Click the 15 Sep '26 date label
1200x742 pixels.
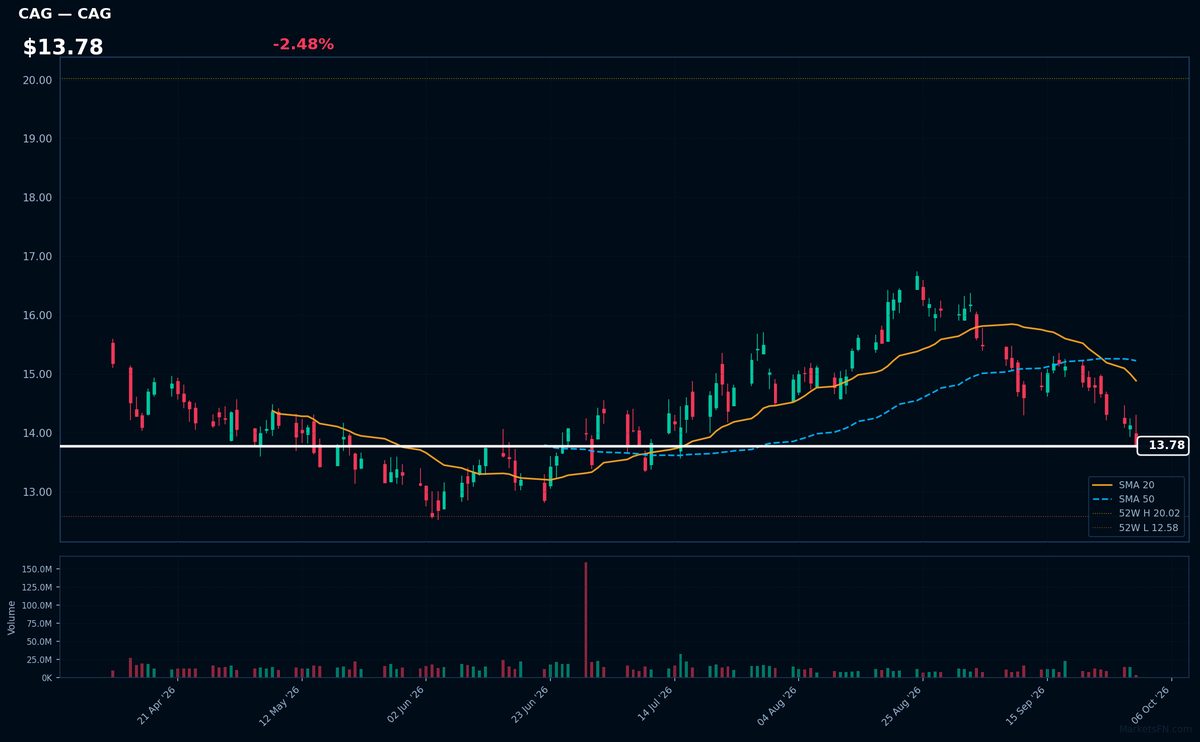point(1025,705)
